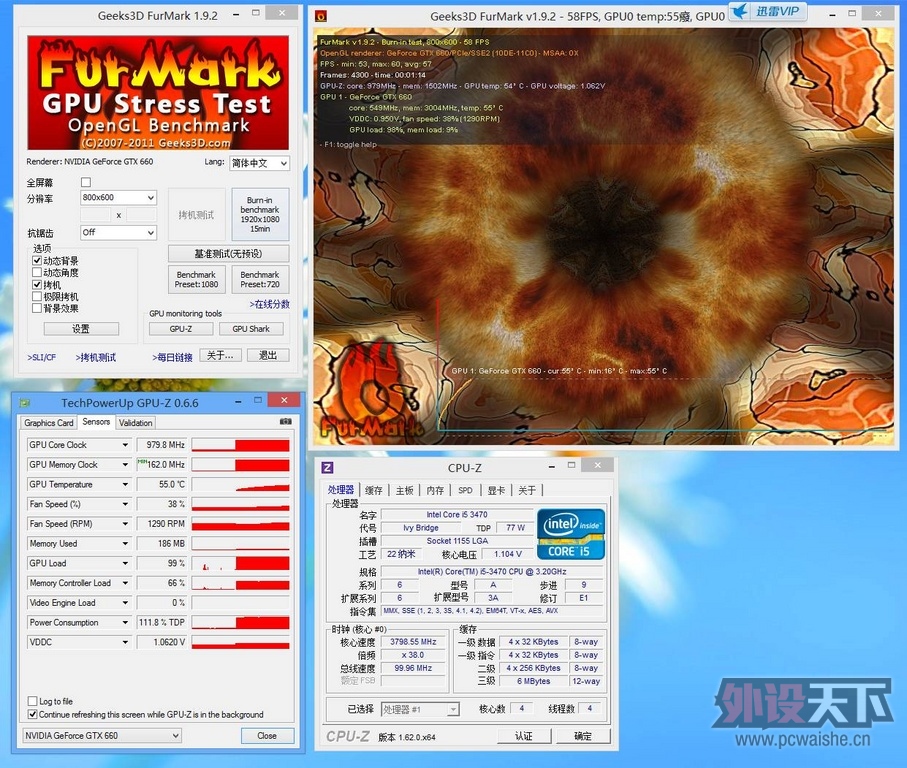The height and width of the screenshot is (768, 907).
Task: Open the 主板 tab in CPU-Z
Action: click(404, 490)
